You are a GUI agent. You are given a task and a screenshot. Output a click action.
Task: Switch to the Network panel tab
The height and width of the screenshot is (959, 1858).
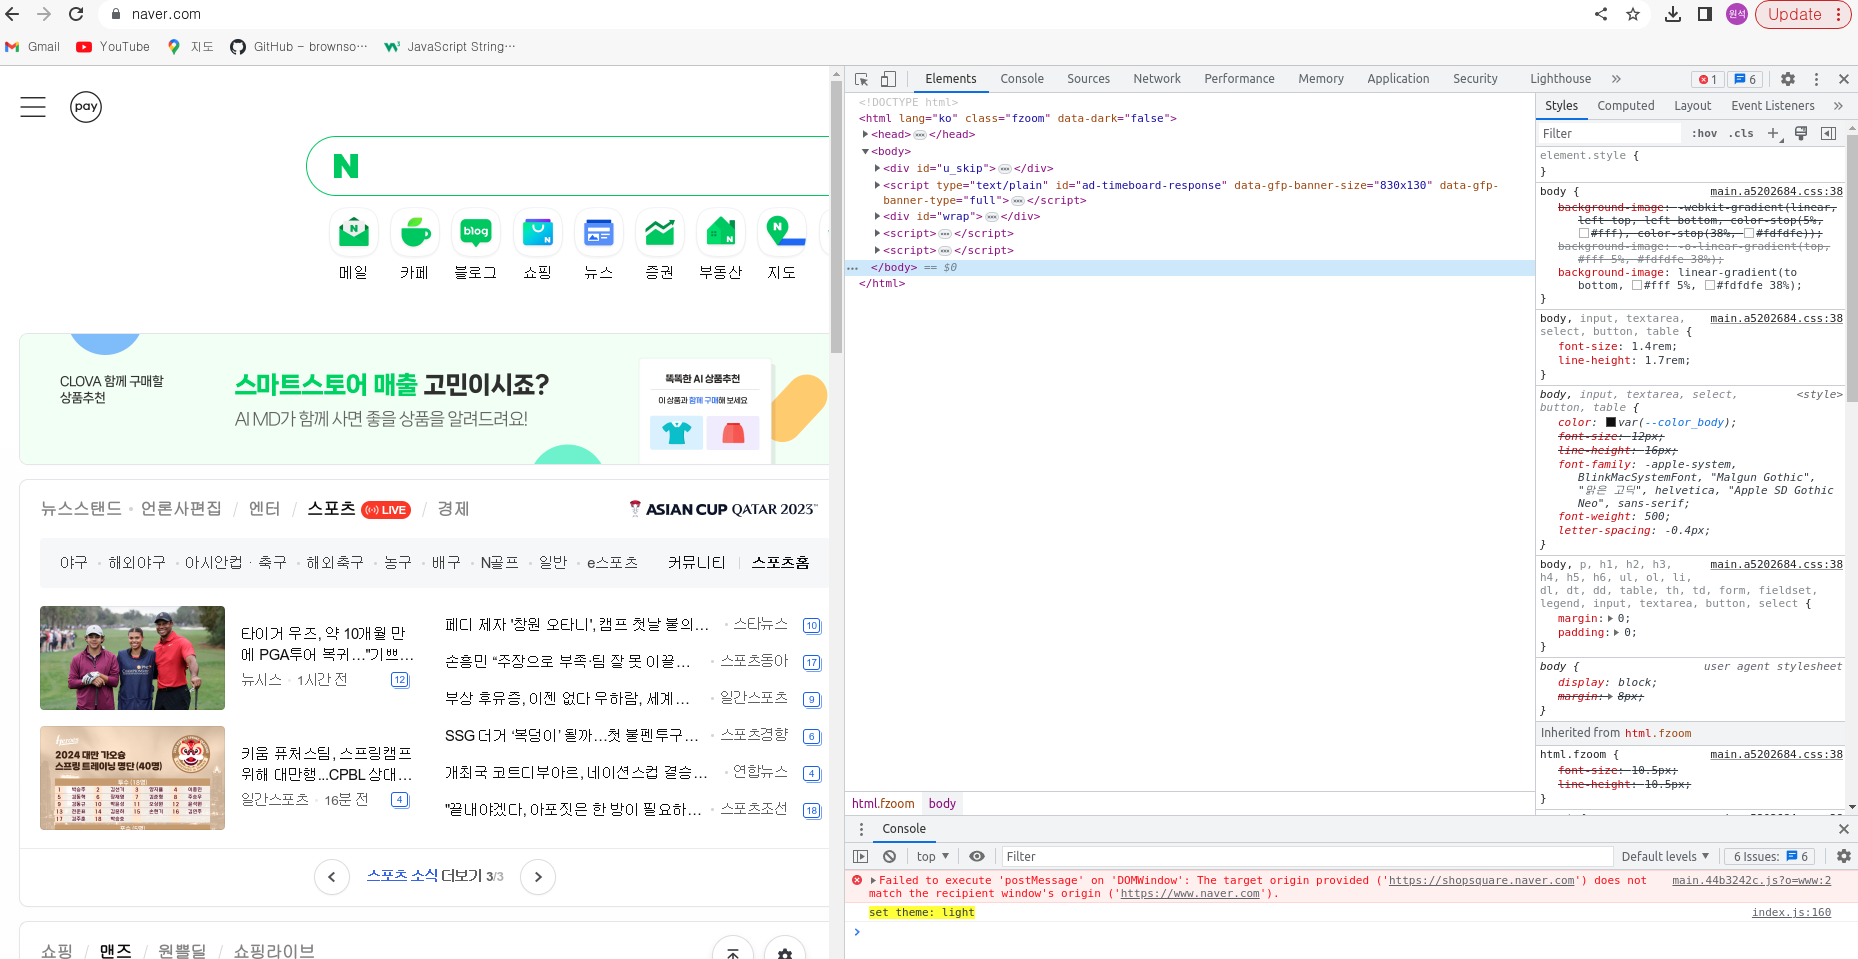[1157, 79]
